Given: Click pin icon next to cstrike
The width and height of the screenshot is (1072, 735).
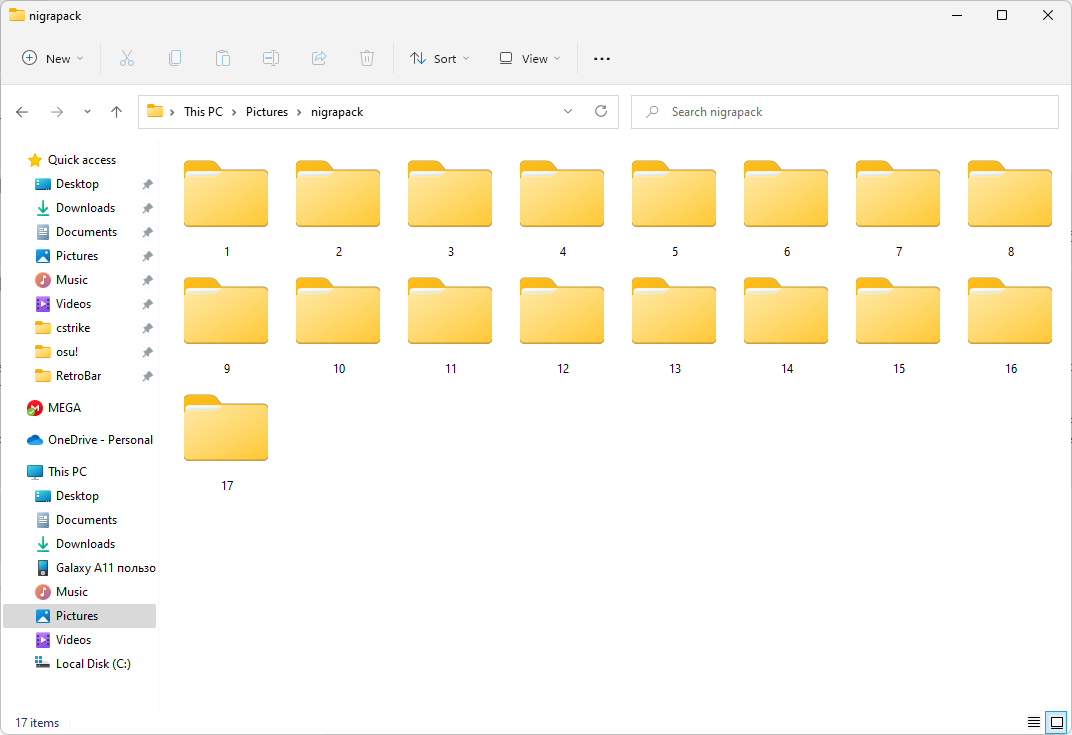Looking at the screenshot, I should 147,328.
